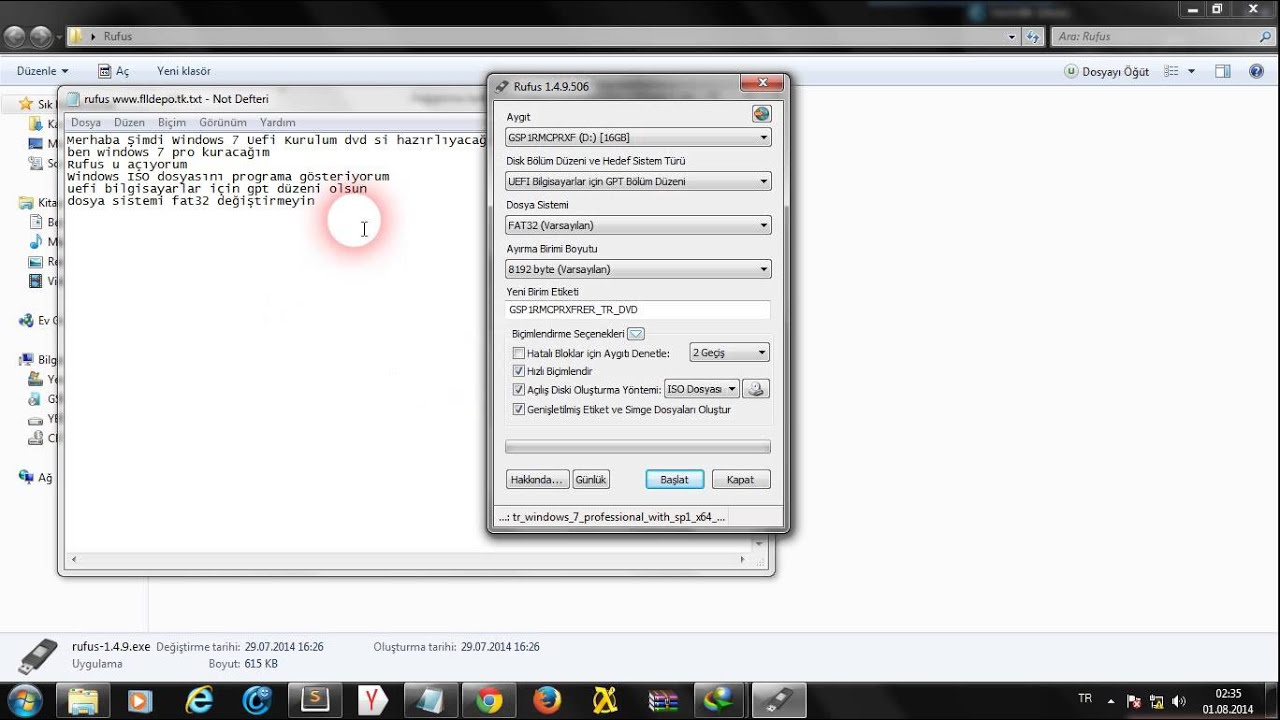Click the ISO disc browse icon in Rufus
Image resolution: width=1280 pixels, height=720 pixels.
(x=758, y=389)
